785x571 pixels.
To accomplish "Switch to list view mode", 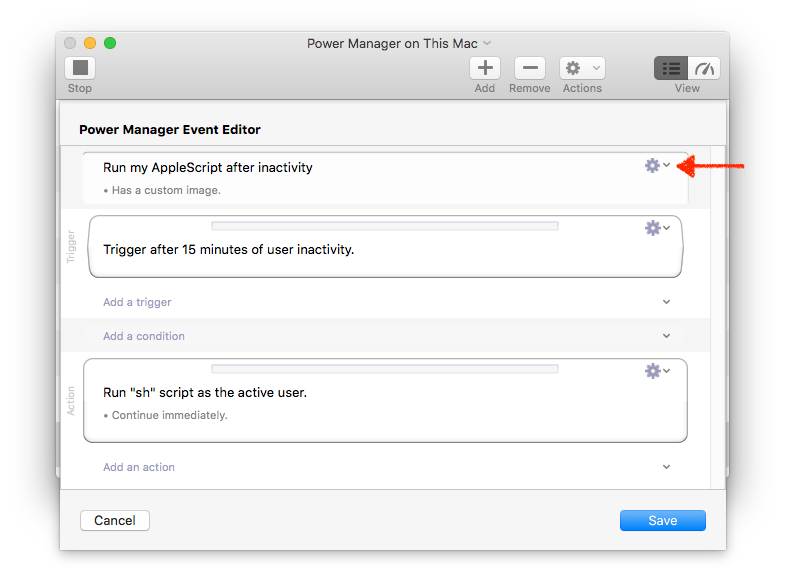I will point(671,68).
